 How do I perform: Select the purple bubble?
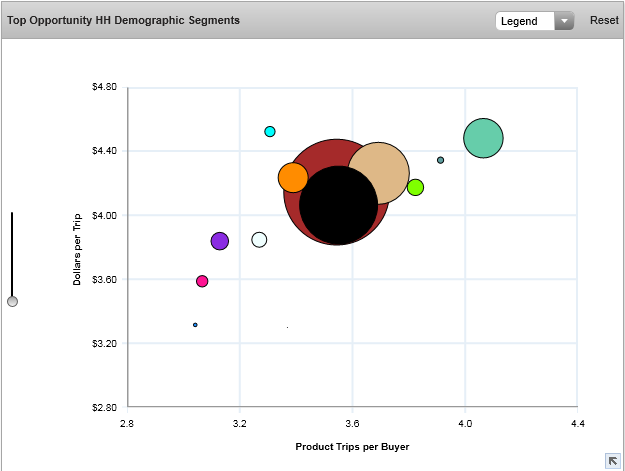(220, 241)
